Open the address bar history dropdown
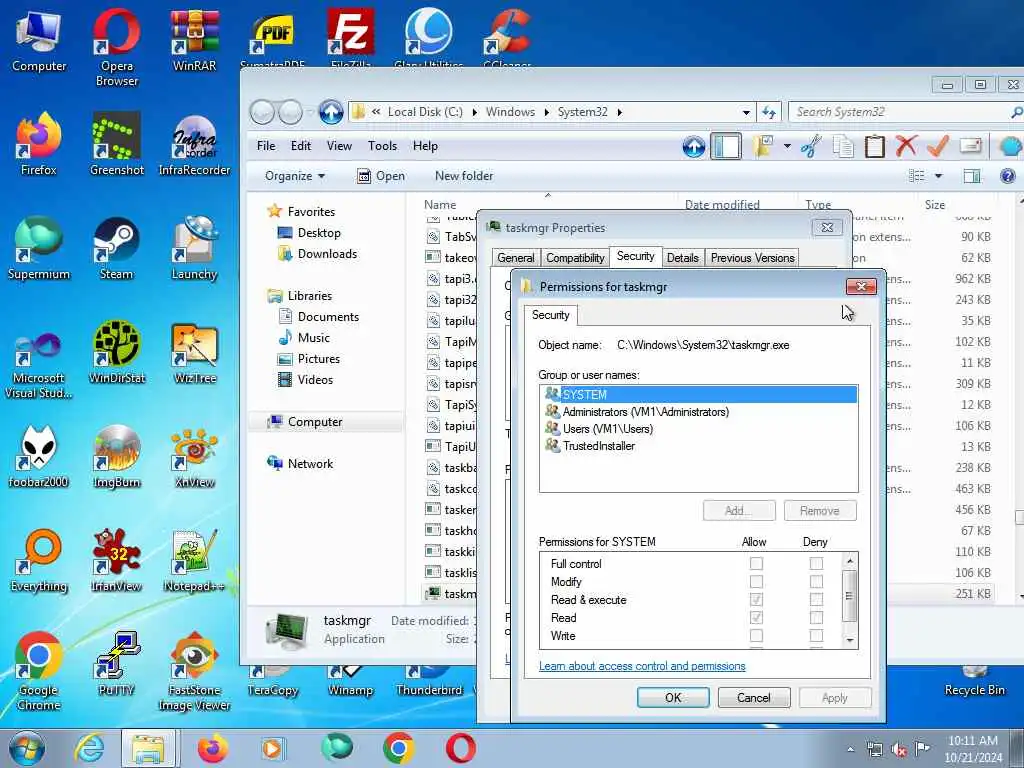 coord(746,112)
